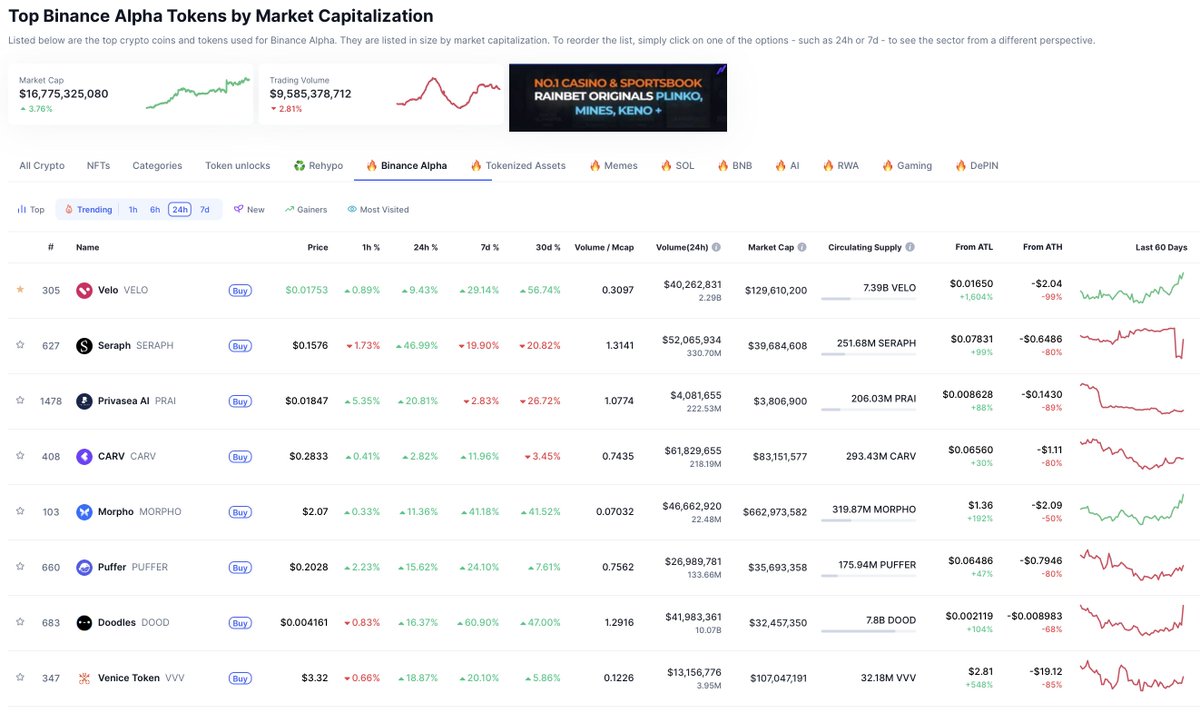
Task: Click the Top bar chart icon
Action: (x=21, y=210)
